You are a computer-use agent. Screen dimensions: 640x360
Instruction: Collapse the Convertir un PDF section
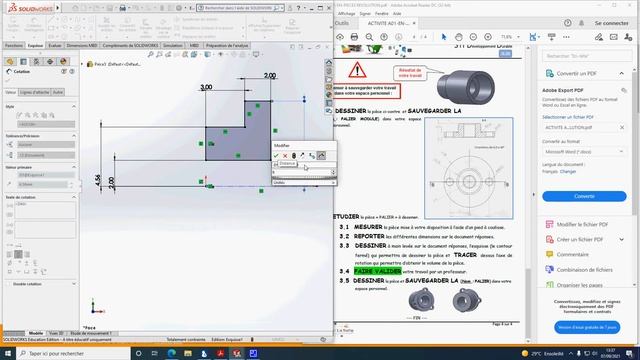click(x=622, y=73)
